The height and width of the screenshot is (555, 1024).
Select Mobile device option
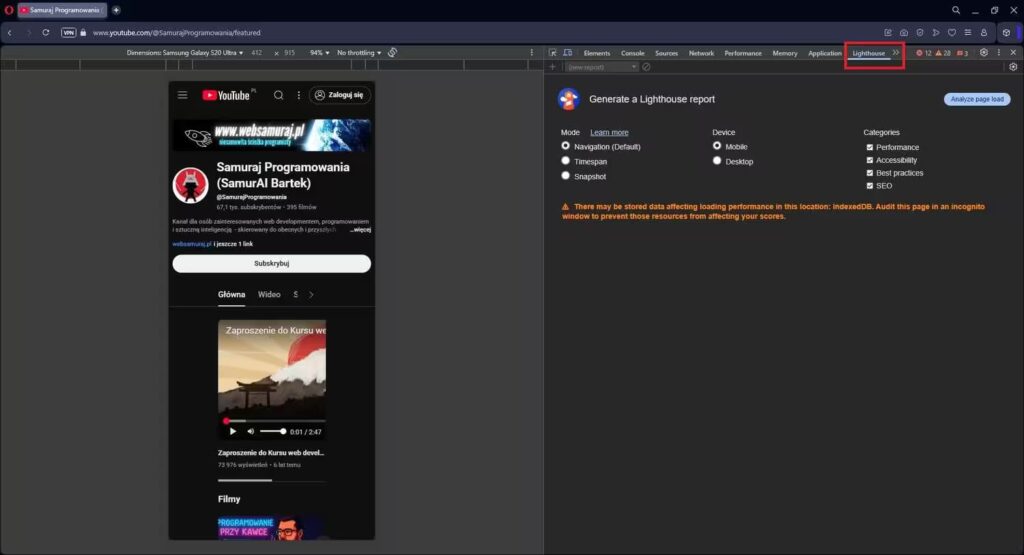[717, 146]
